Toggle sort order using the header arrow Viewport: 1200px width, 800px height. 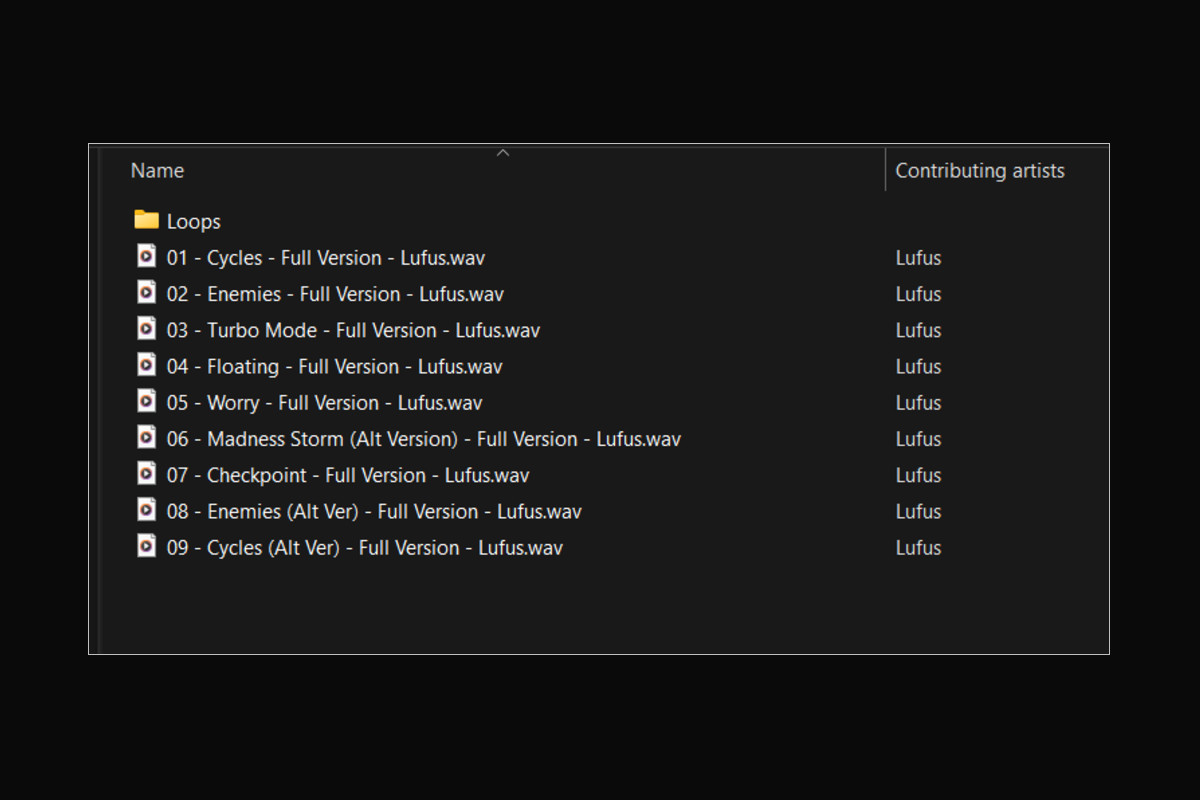click(503, 153)
